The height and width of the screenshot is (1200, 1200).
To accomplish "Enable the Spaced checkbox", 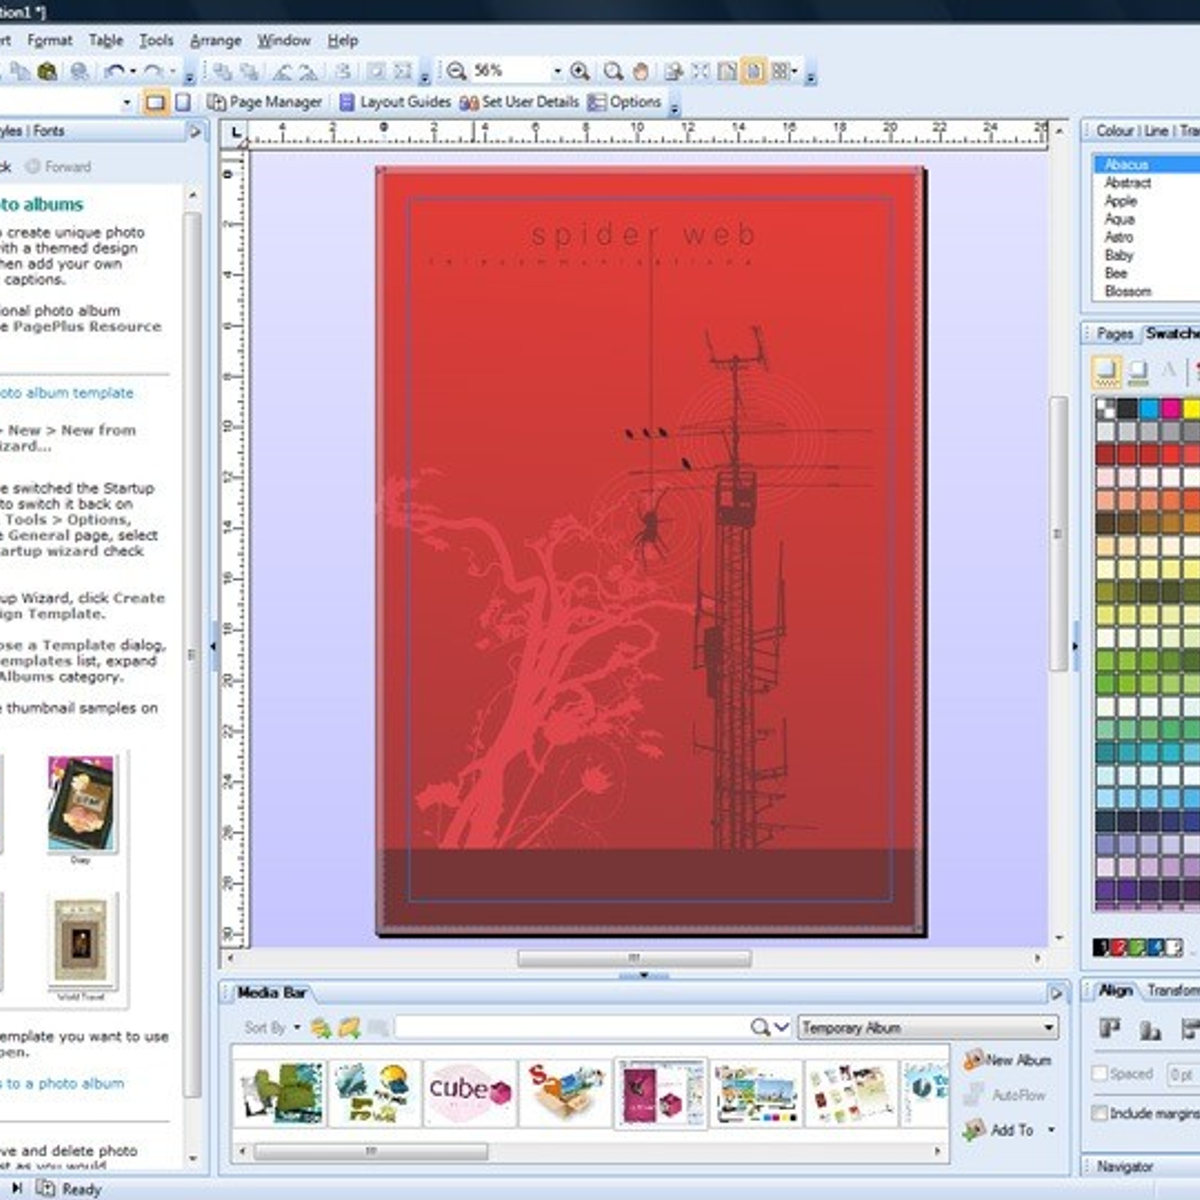I will (1100, 1074).
